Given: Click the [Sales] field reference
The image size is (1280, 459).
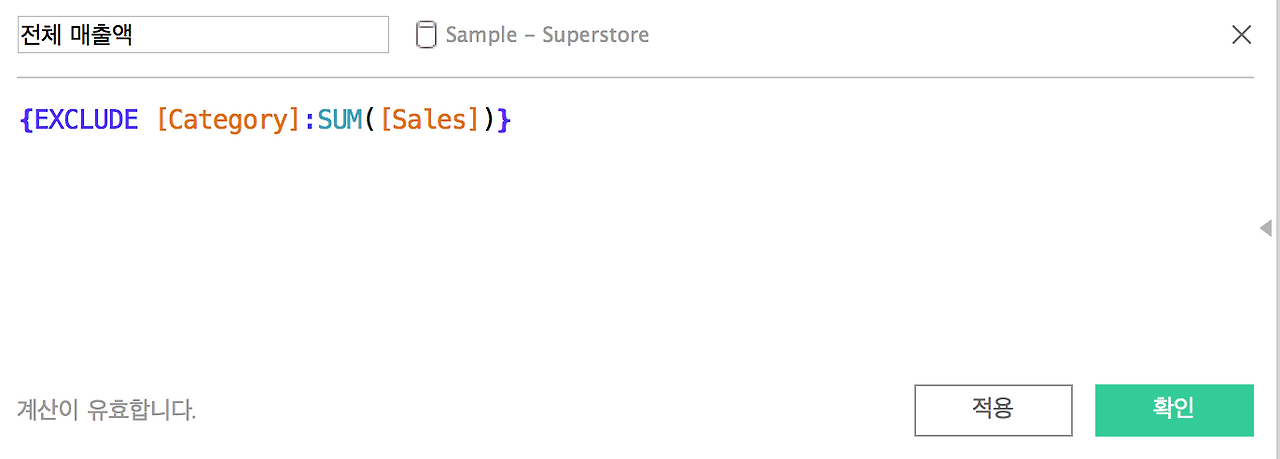Looking at the screenshot, I should [x=430, y=120].
